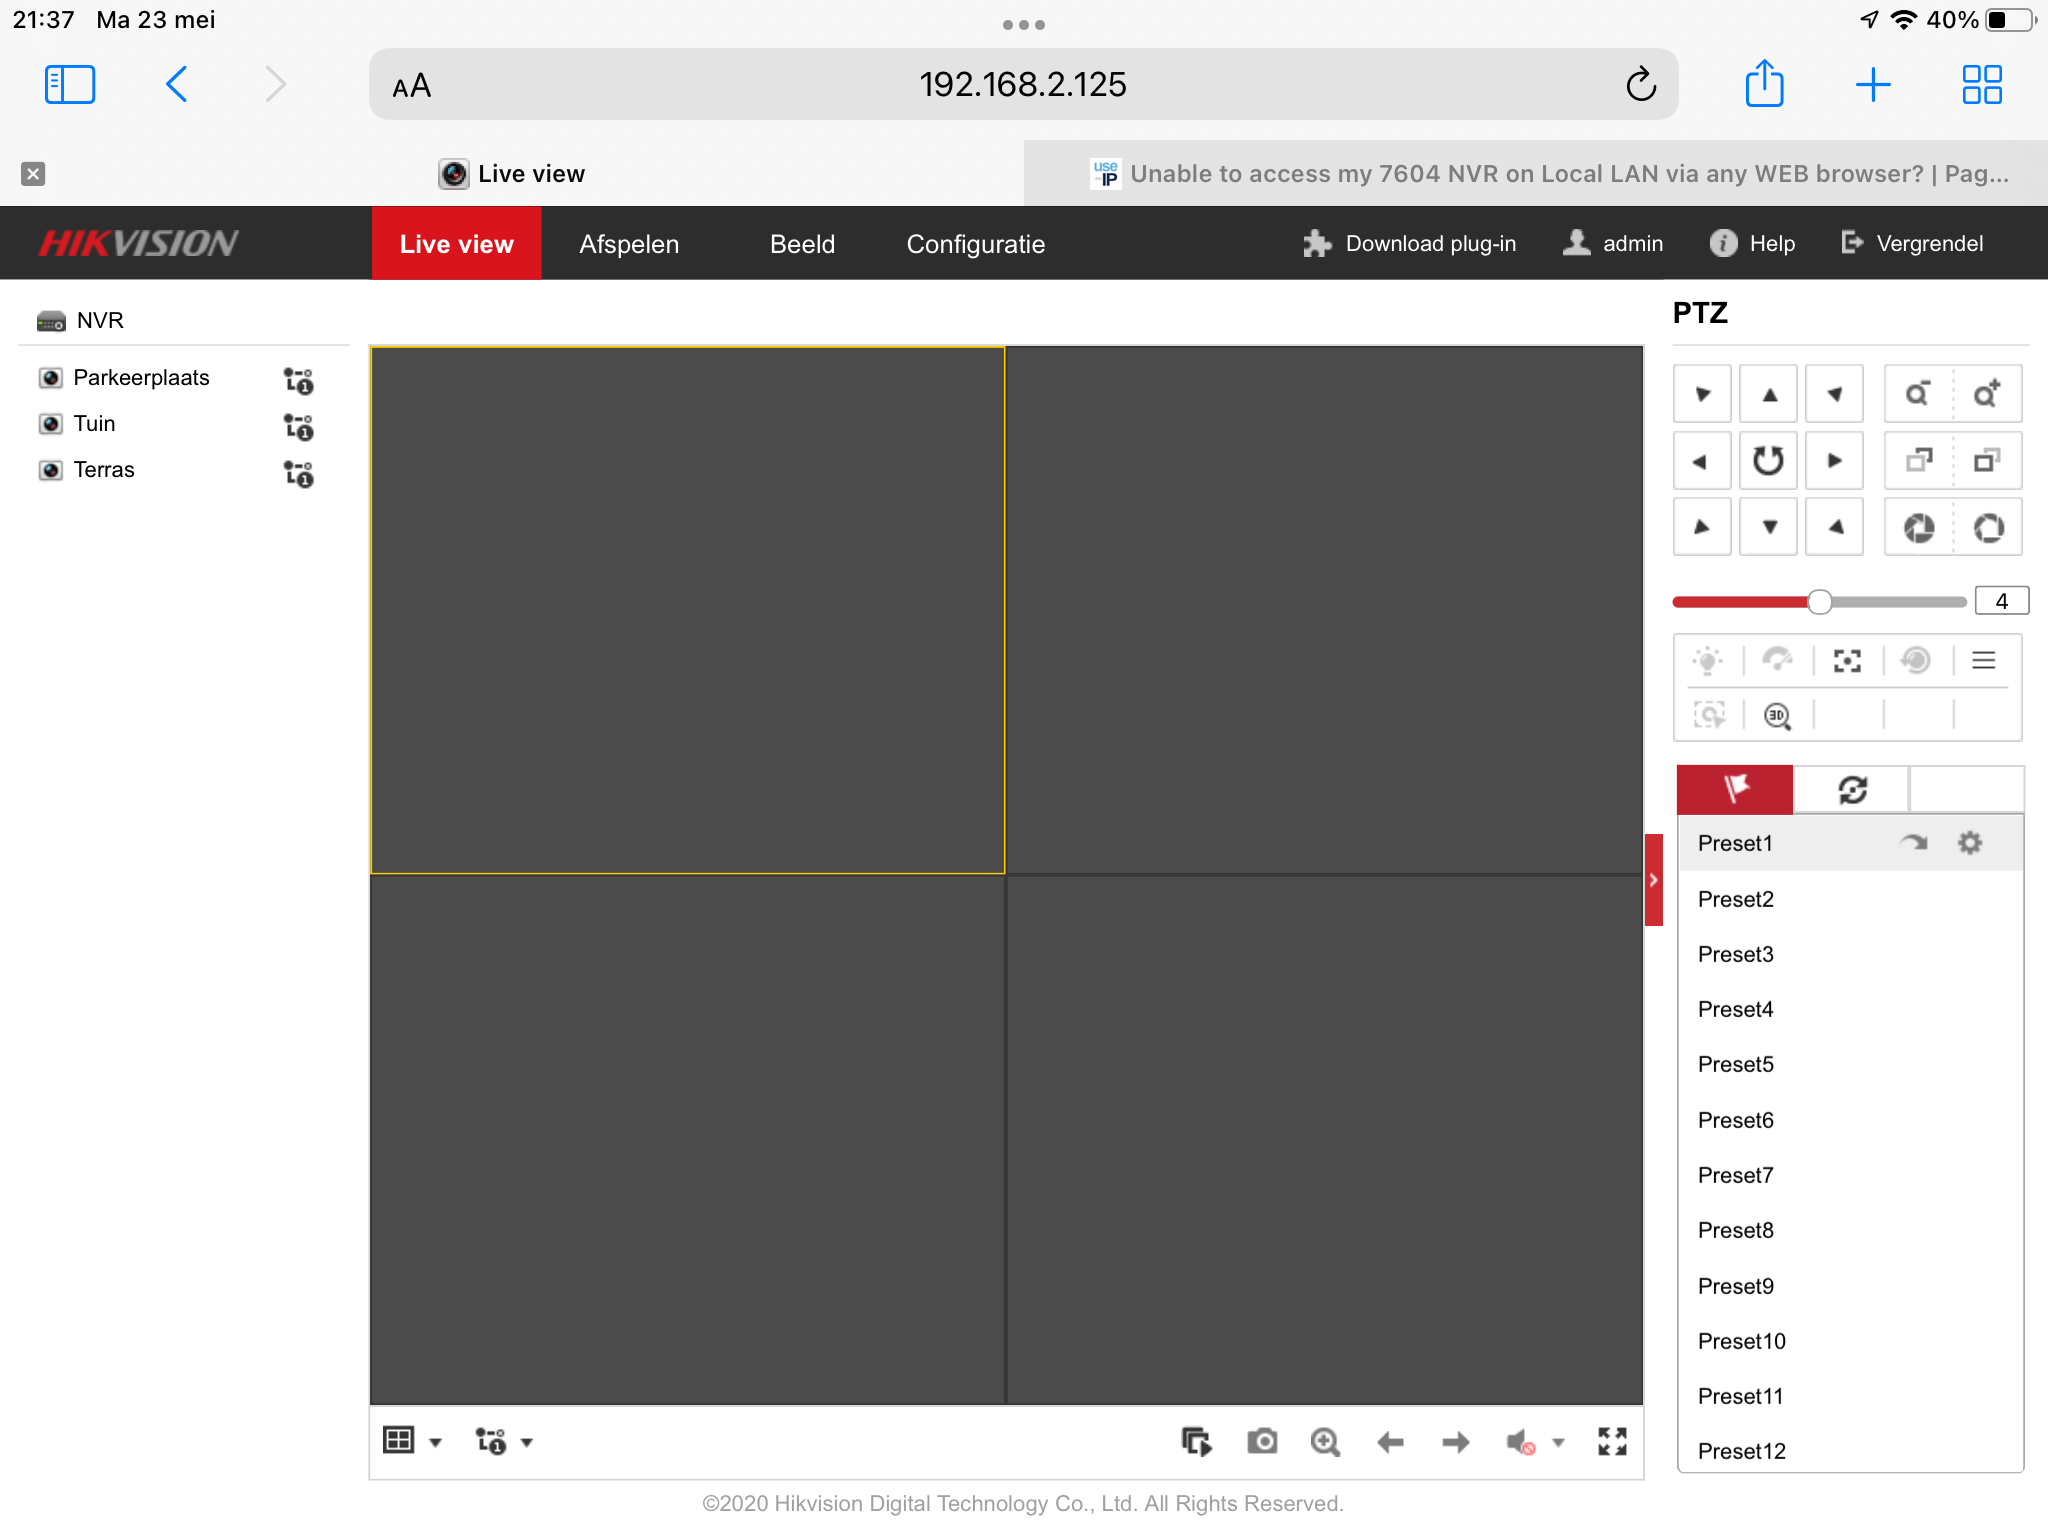The height and width of the screenshot is (1536, 2048).
Task: Capture a snapshot with the camera icon
Action: [x=1262, y=1441]
